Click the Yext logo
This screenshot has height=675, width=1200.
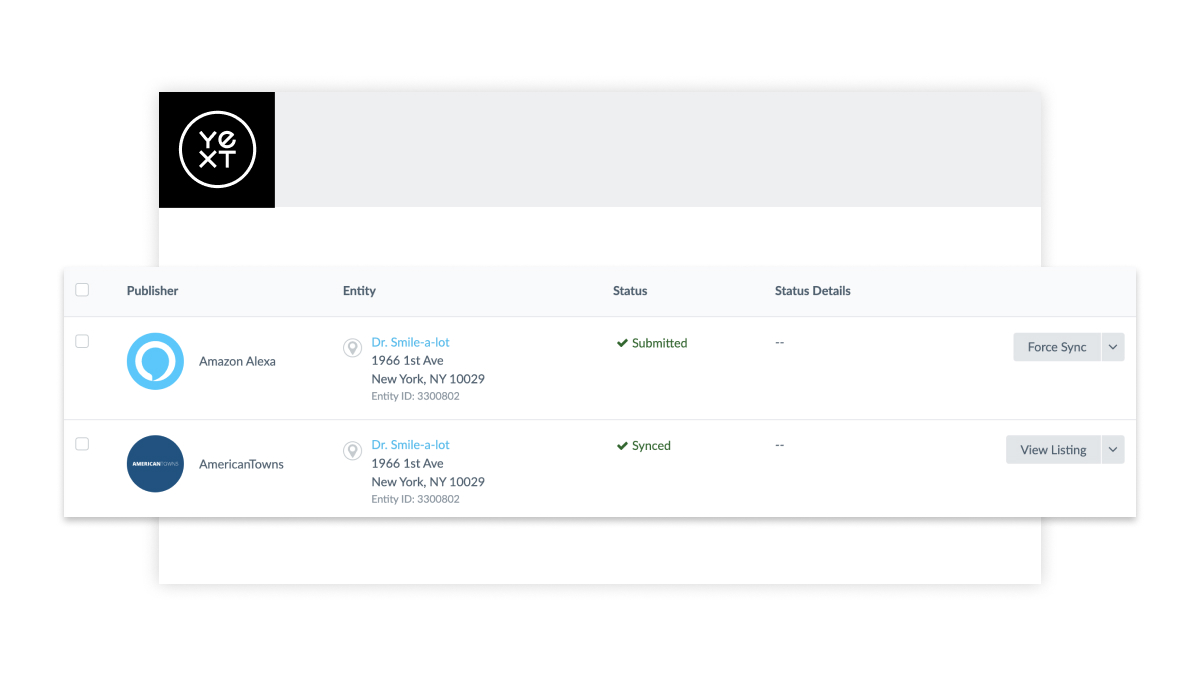click(x=217, y=150)
